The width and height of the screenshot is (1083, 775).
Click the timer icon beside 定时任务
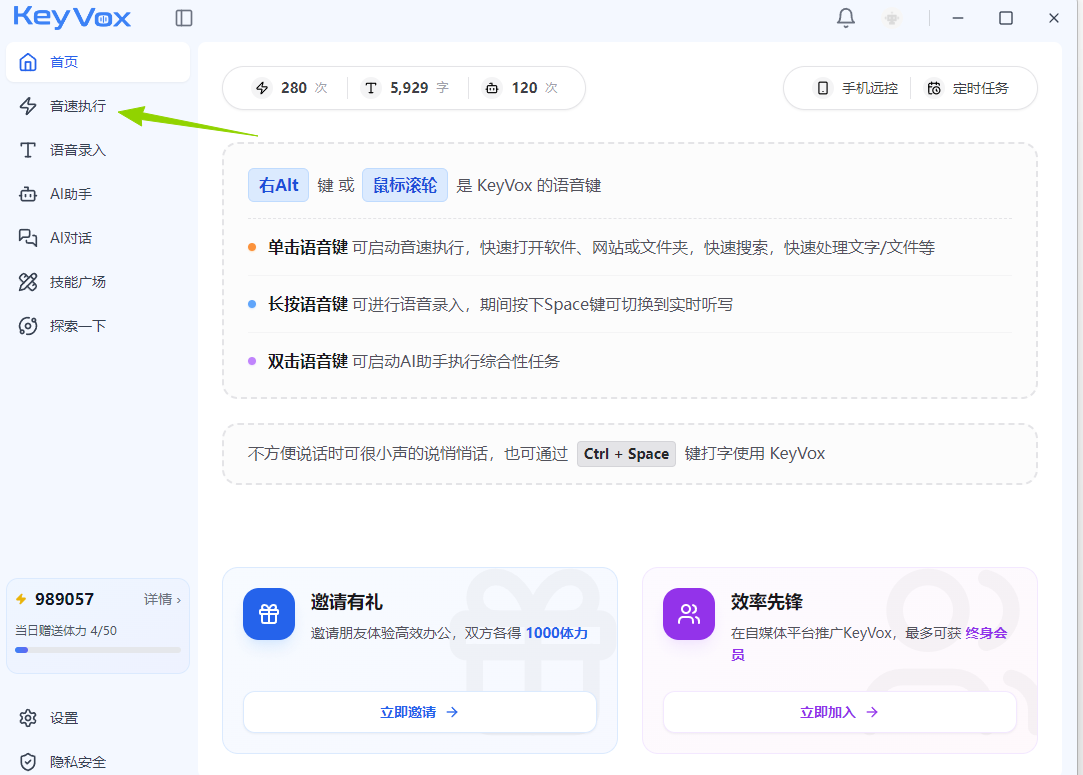point(934,88)
